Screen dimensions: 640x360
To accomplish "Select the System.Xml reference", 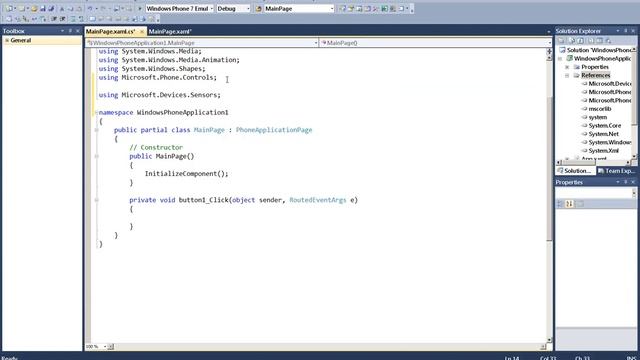I will point(603,151).
